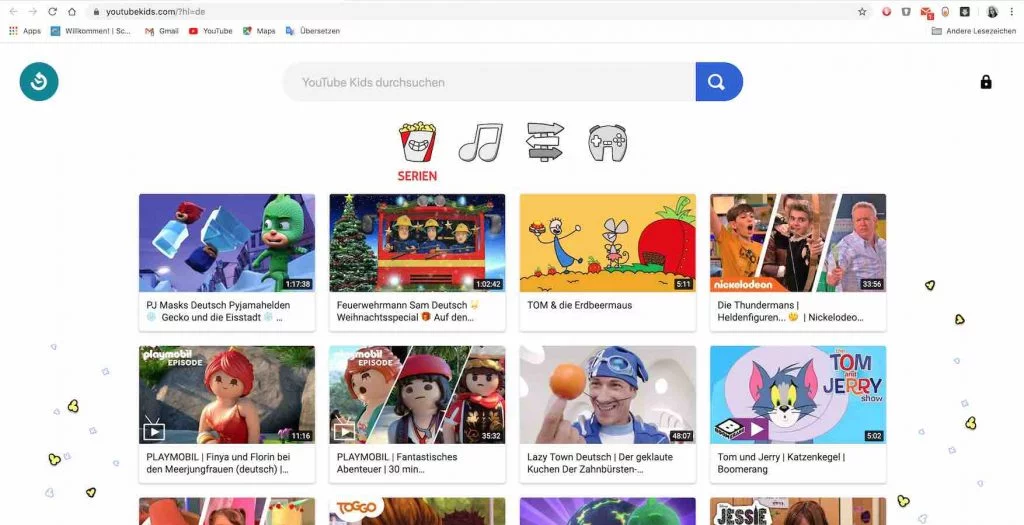
Task: Open the recently watched history icon
Action: 39,82
